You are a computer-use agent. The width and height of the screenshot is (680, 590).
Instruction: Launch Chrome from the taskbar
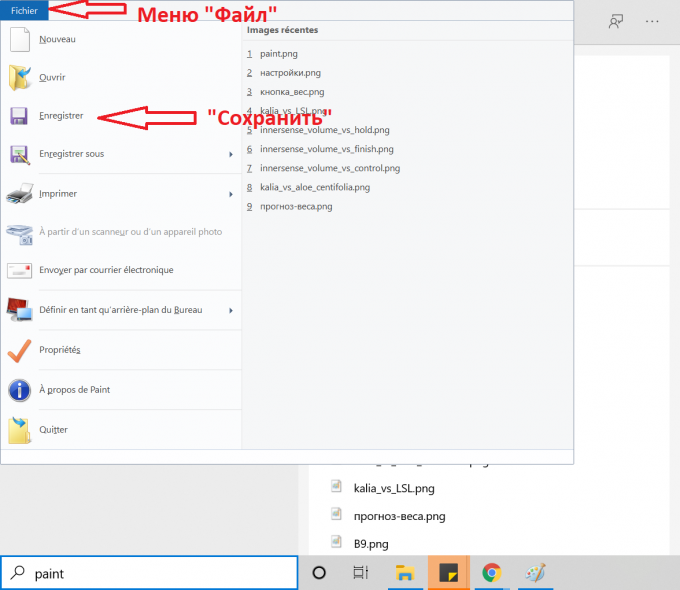(x=491, y=573)
